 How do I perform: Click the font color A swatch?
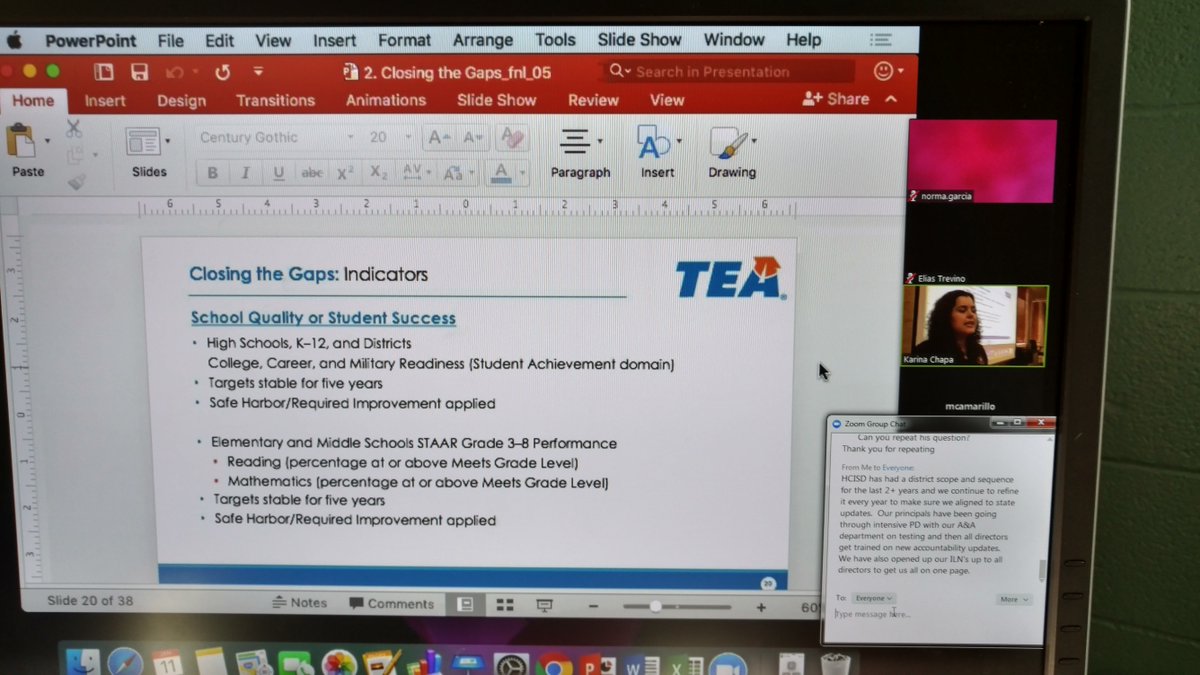click(x=502, y=173)
